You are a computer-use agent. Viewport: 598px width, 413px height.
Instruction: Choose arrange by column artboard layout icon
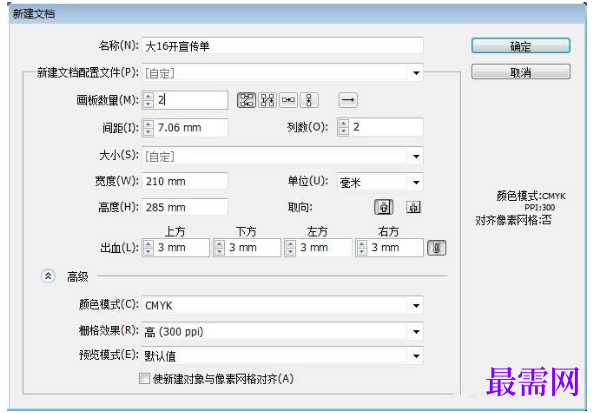[x=309, y=100]
